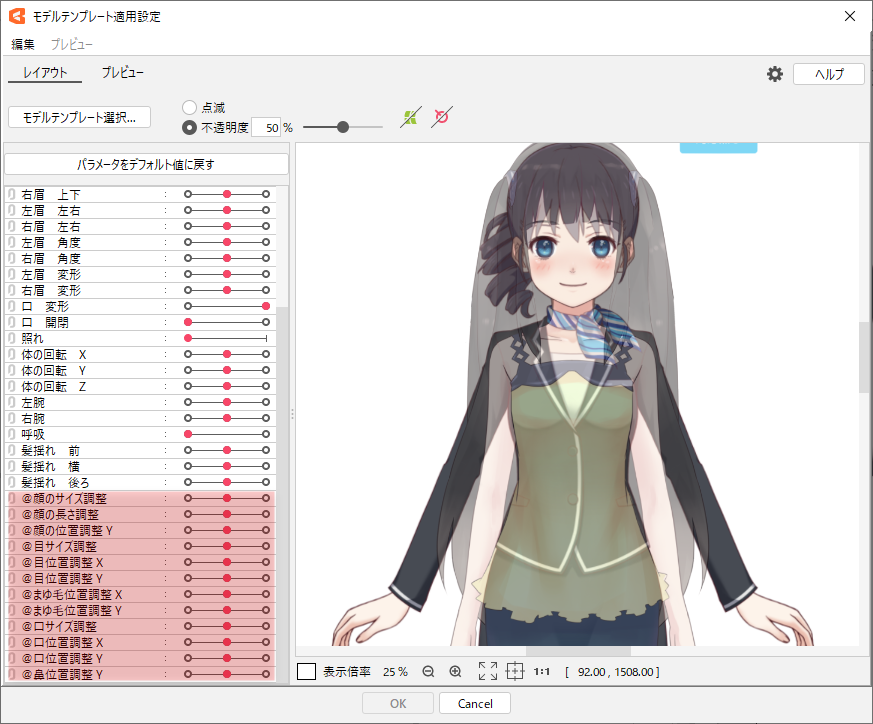Click the 口 開閉 parameter slider
This screenshot has width=873, height=724.
coord(227,322)
